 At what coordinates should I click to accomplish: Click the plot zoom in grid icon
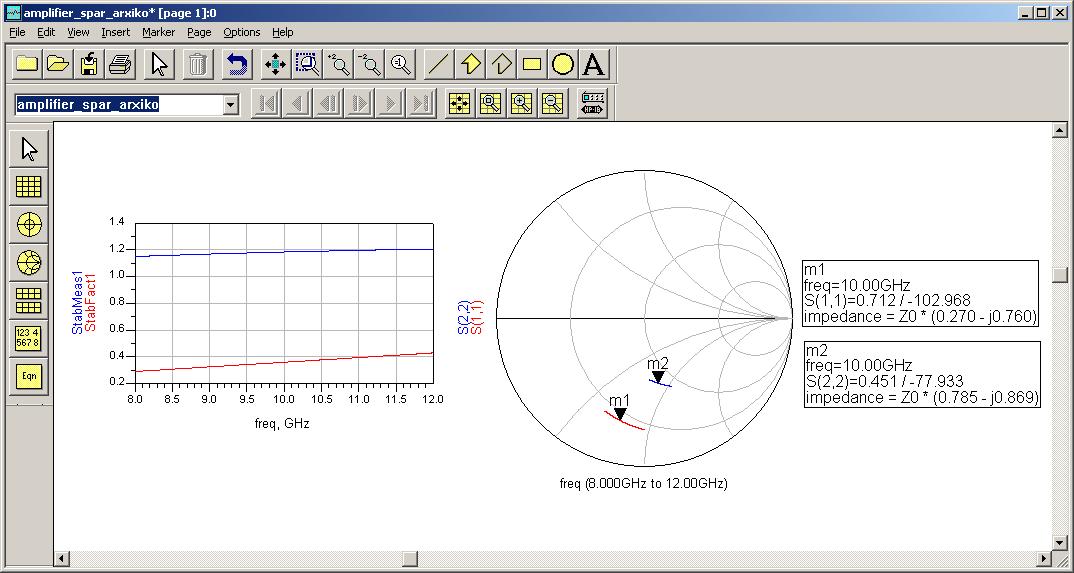[521, 104]
